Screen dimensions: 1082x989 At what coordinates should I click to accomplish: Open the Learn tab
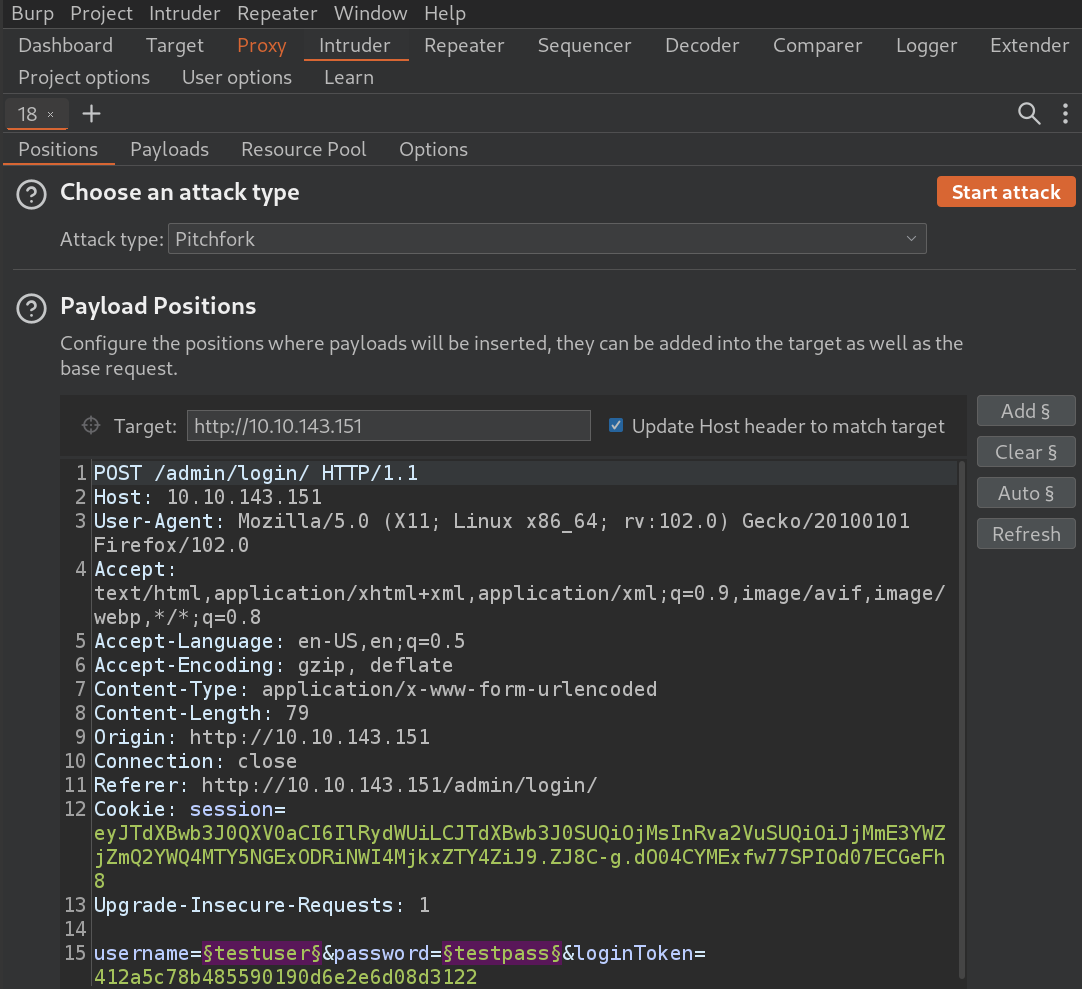click(x=349, y=77)
